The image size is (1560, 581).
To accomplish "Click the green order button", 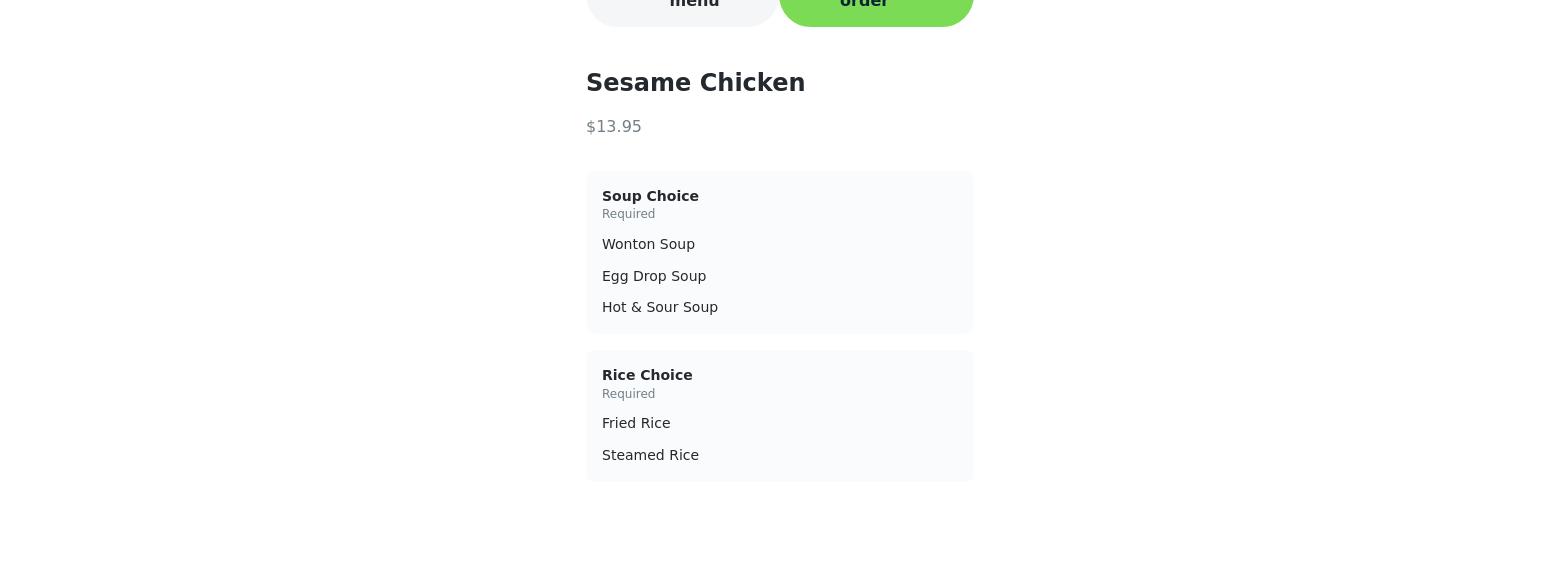I will (x=876, y=8).
